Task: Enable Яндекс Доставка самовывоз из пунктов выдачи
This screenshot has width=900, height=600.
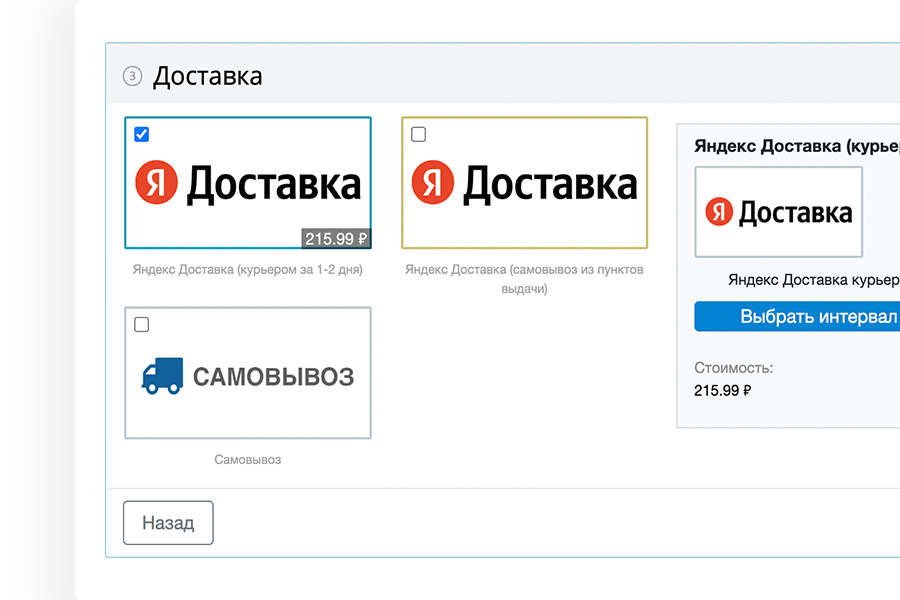Action: [417, 132]
